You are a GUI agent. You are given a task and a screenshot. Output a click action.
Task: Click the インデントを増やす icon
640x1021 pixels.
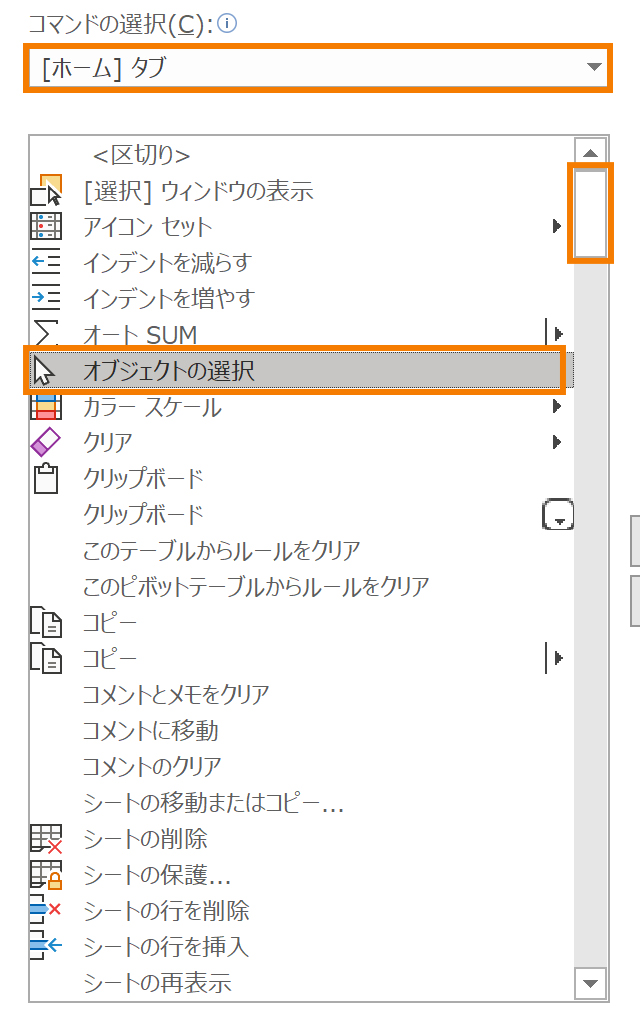(46, 299)
